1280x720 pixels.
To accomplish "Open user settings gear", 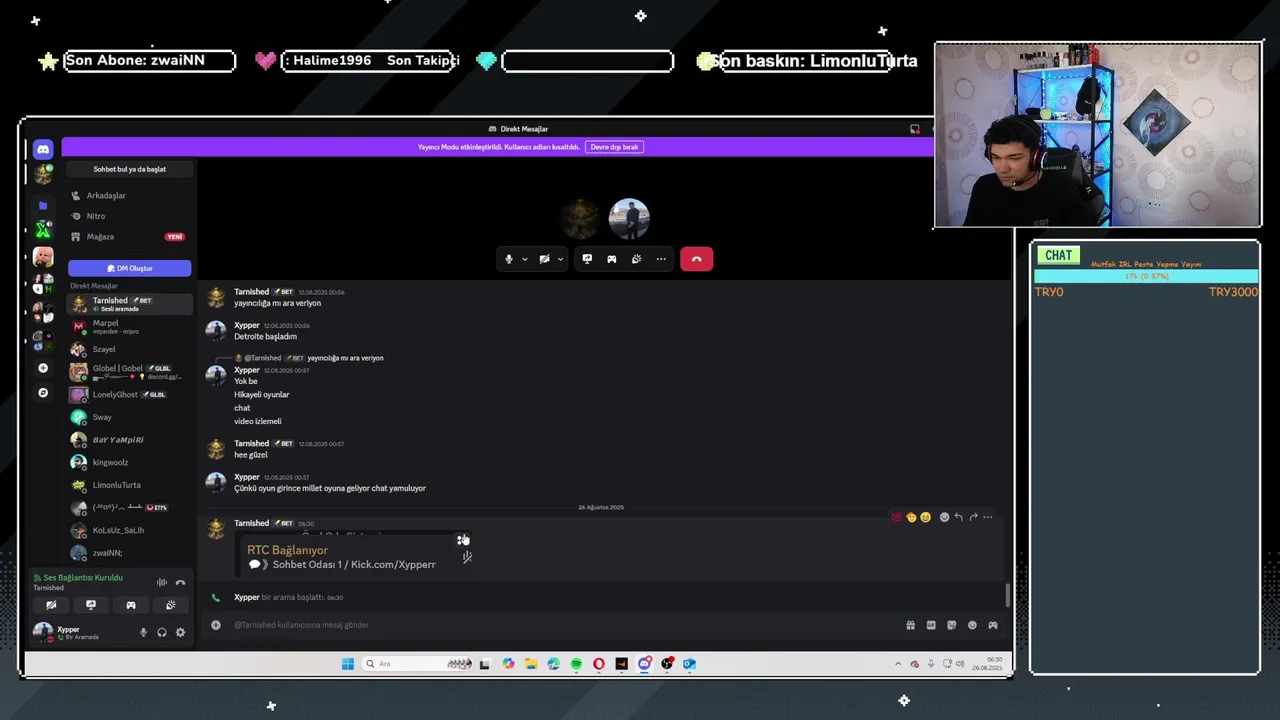I will (180, 632).
